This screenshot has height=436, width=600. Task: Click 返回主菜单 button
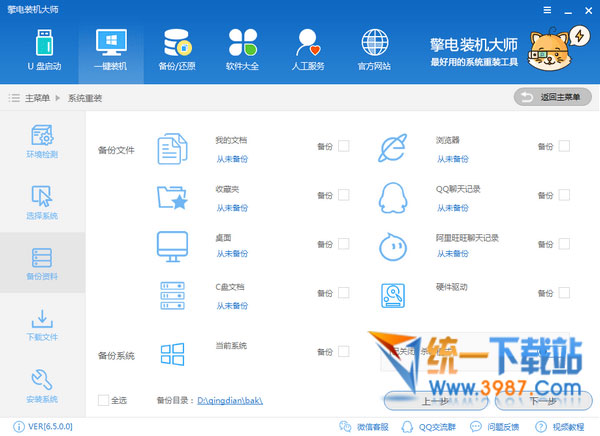[553, 98]
